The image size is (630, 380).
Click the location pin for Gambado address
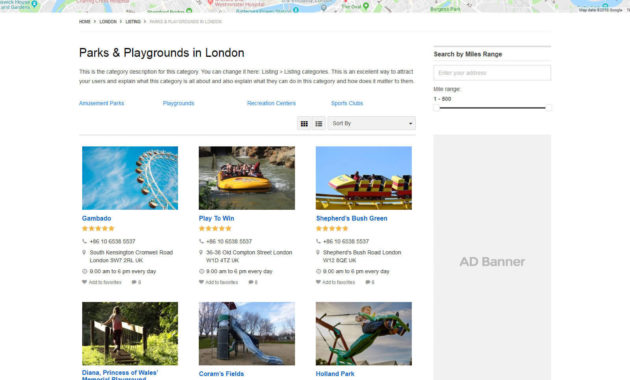(84, 252)
